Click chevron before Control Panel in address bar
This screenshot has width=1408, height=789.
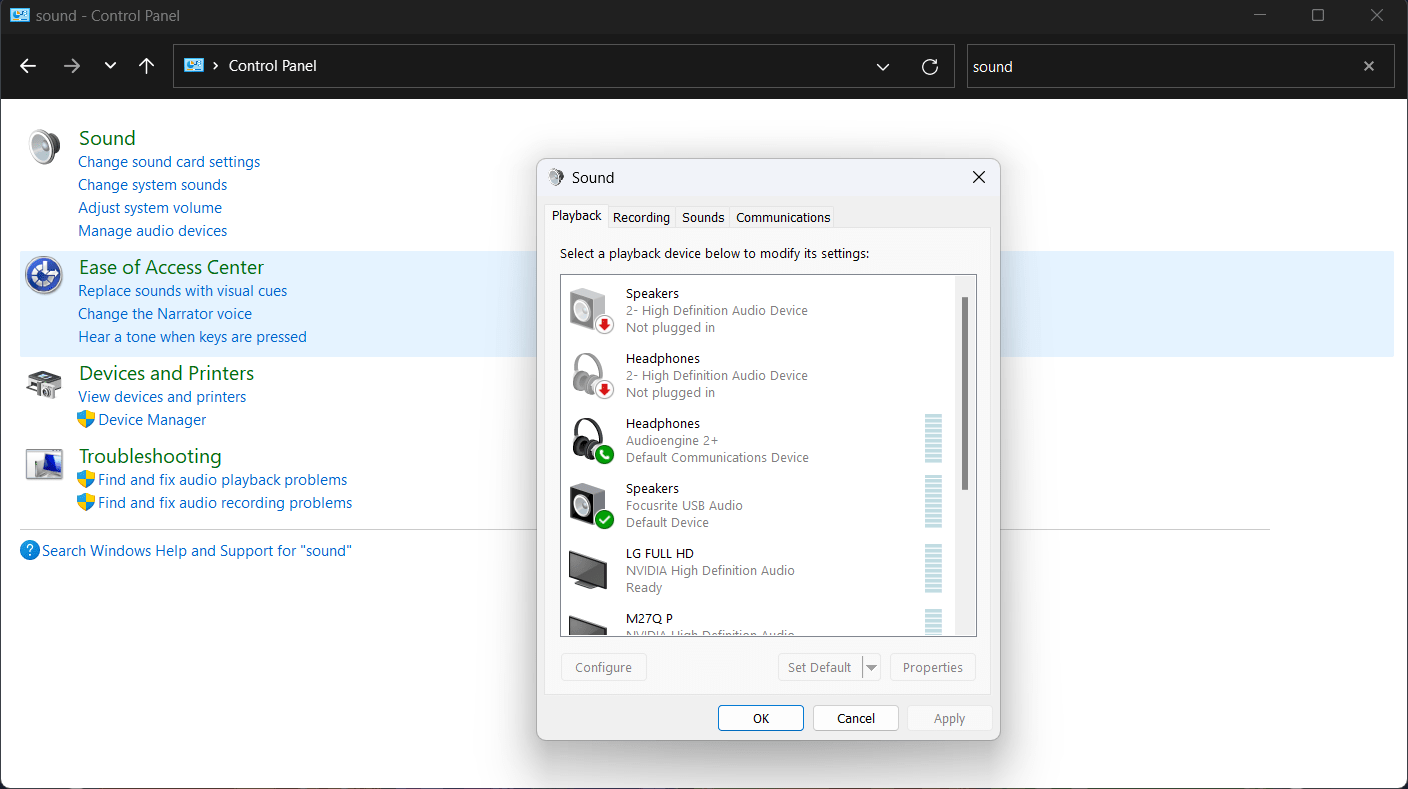(x=216, y=66)
